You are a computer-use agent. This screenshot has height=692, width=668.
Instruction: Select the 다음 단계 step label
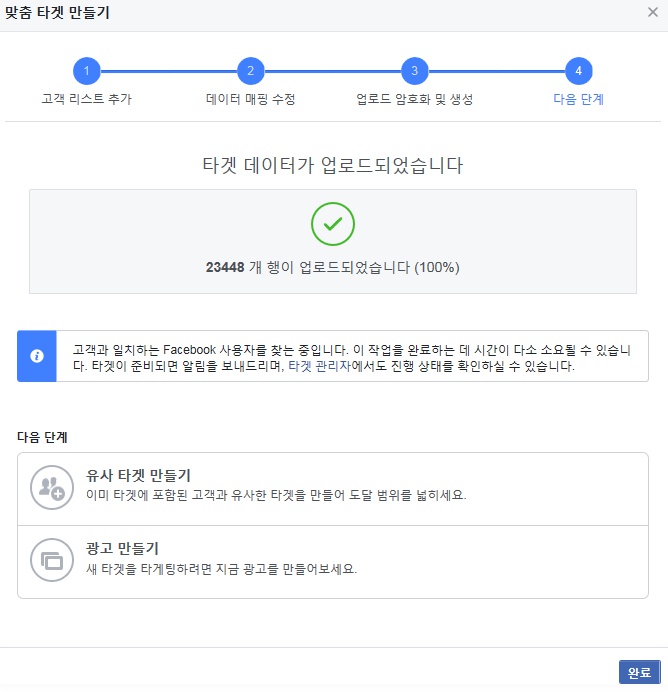click(578, 98)
